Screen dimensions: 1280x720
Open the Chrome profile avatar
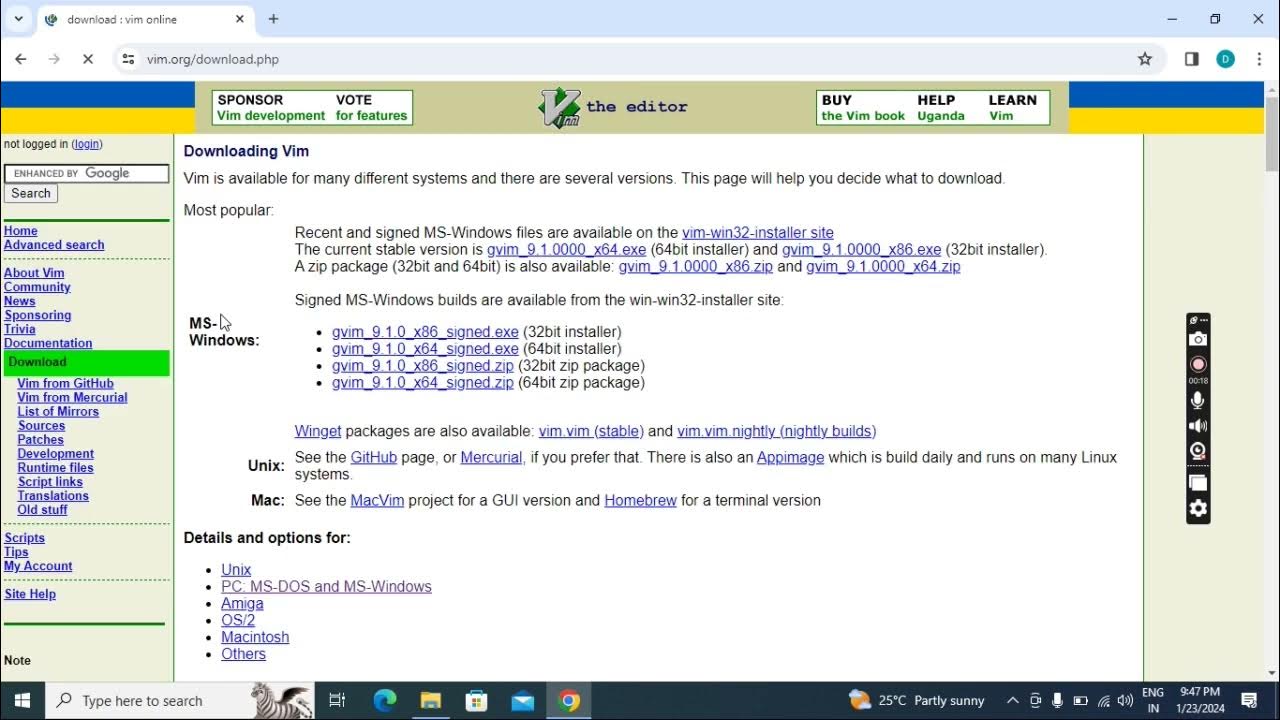coord(1225,59)
